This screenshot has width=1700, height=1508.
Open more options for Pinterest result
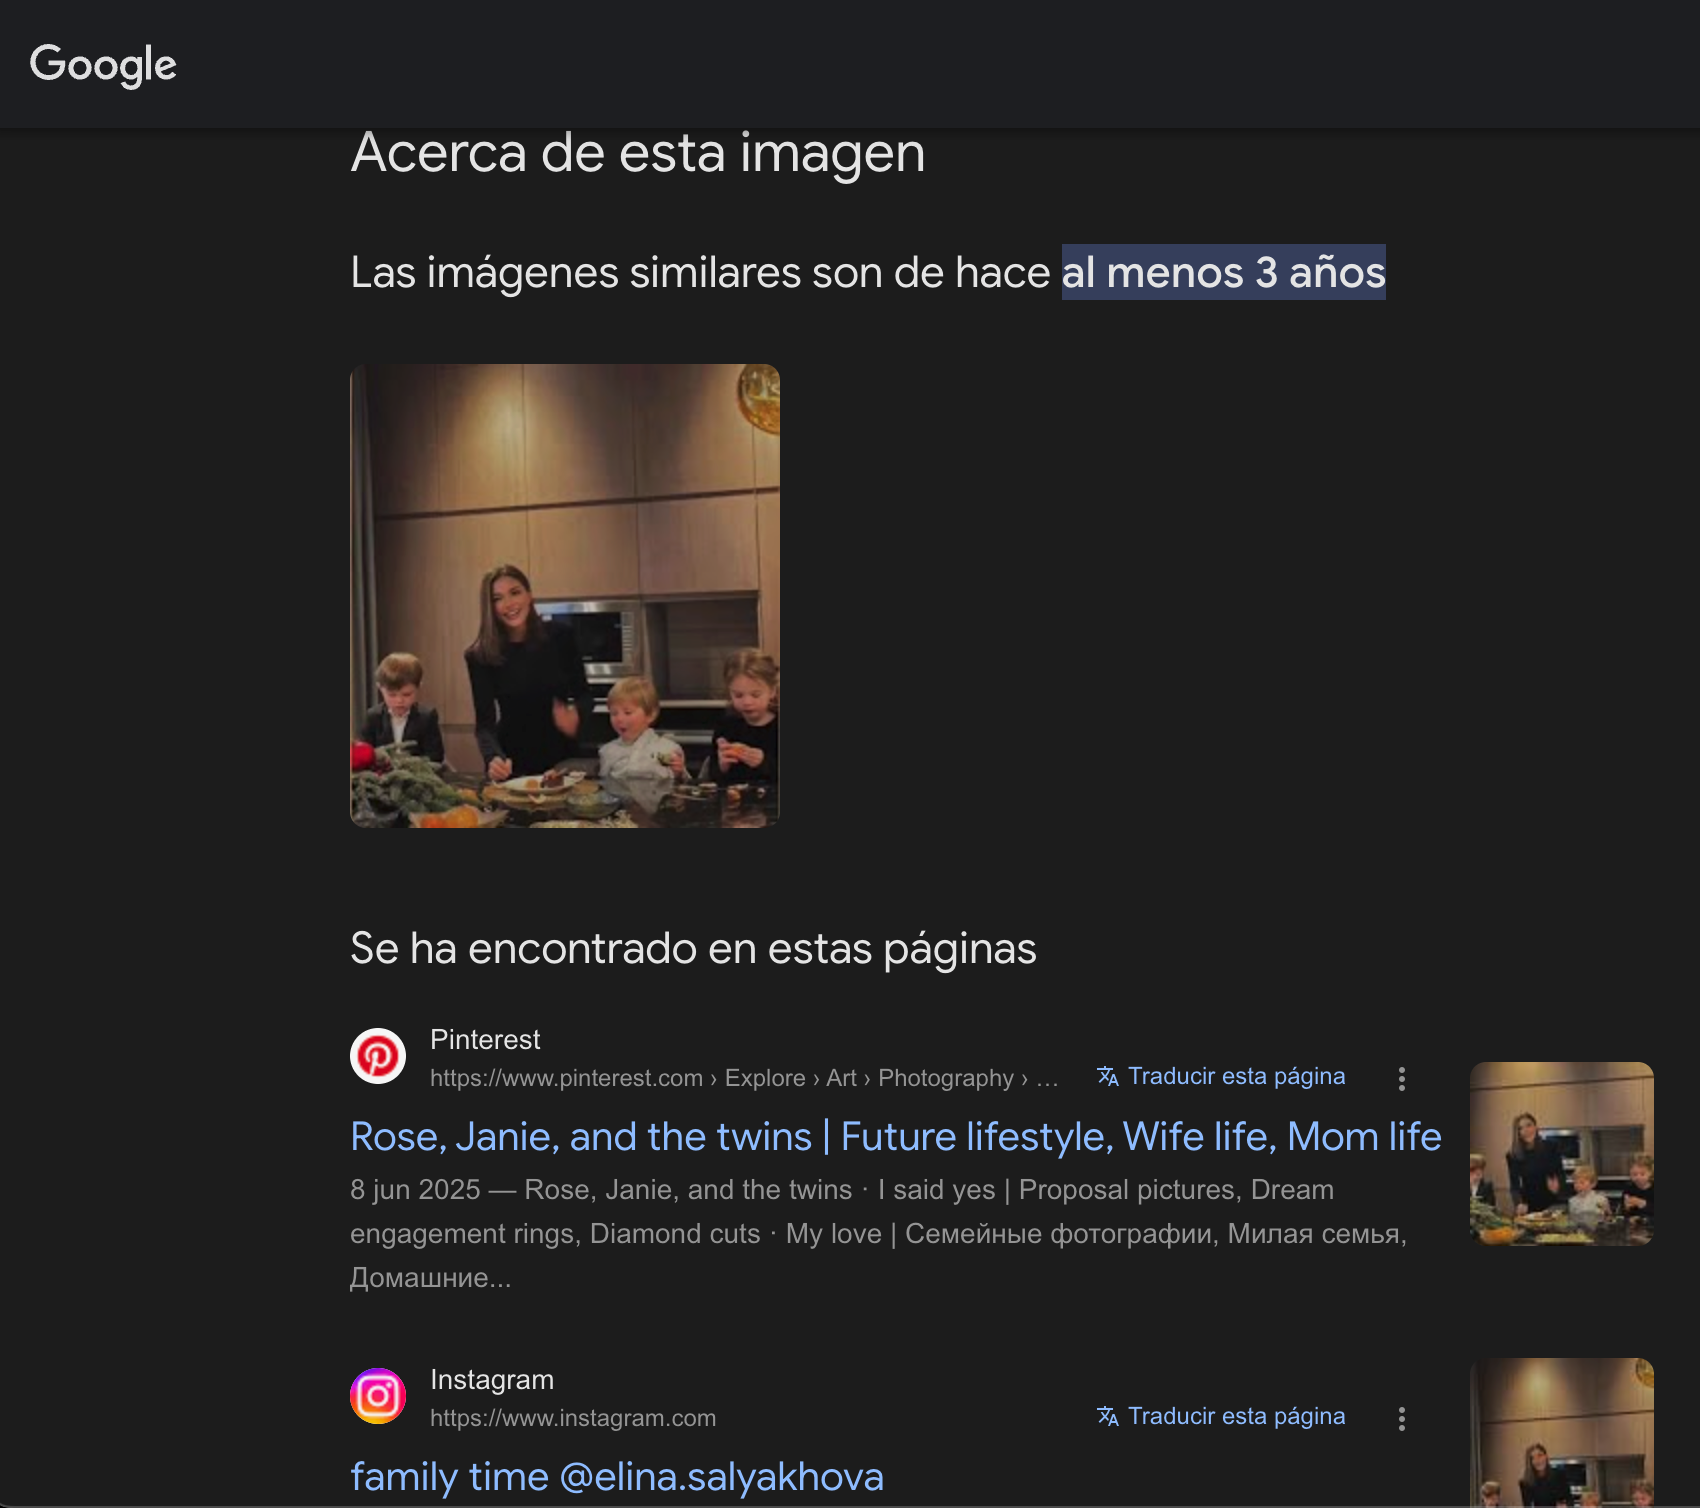[1402, 1078]
